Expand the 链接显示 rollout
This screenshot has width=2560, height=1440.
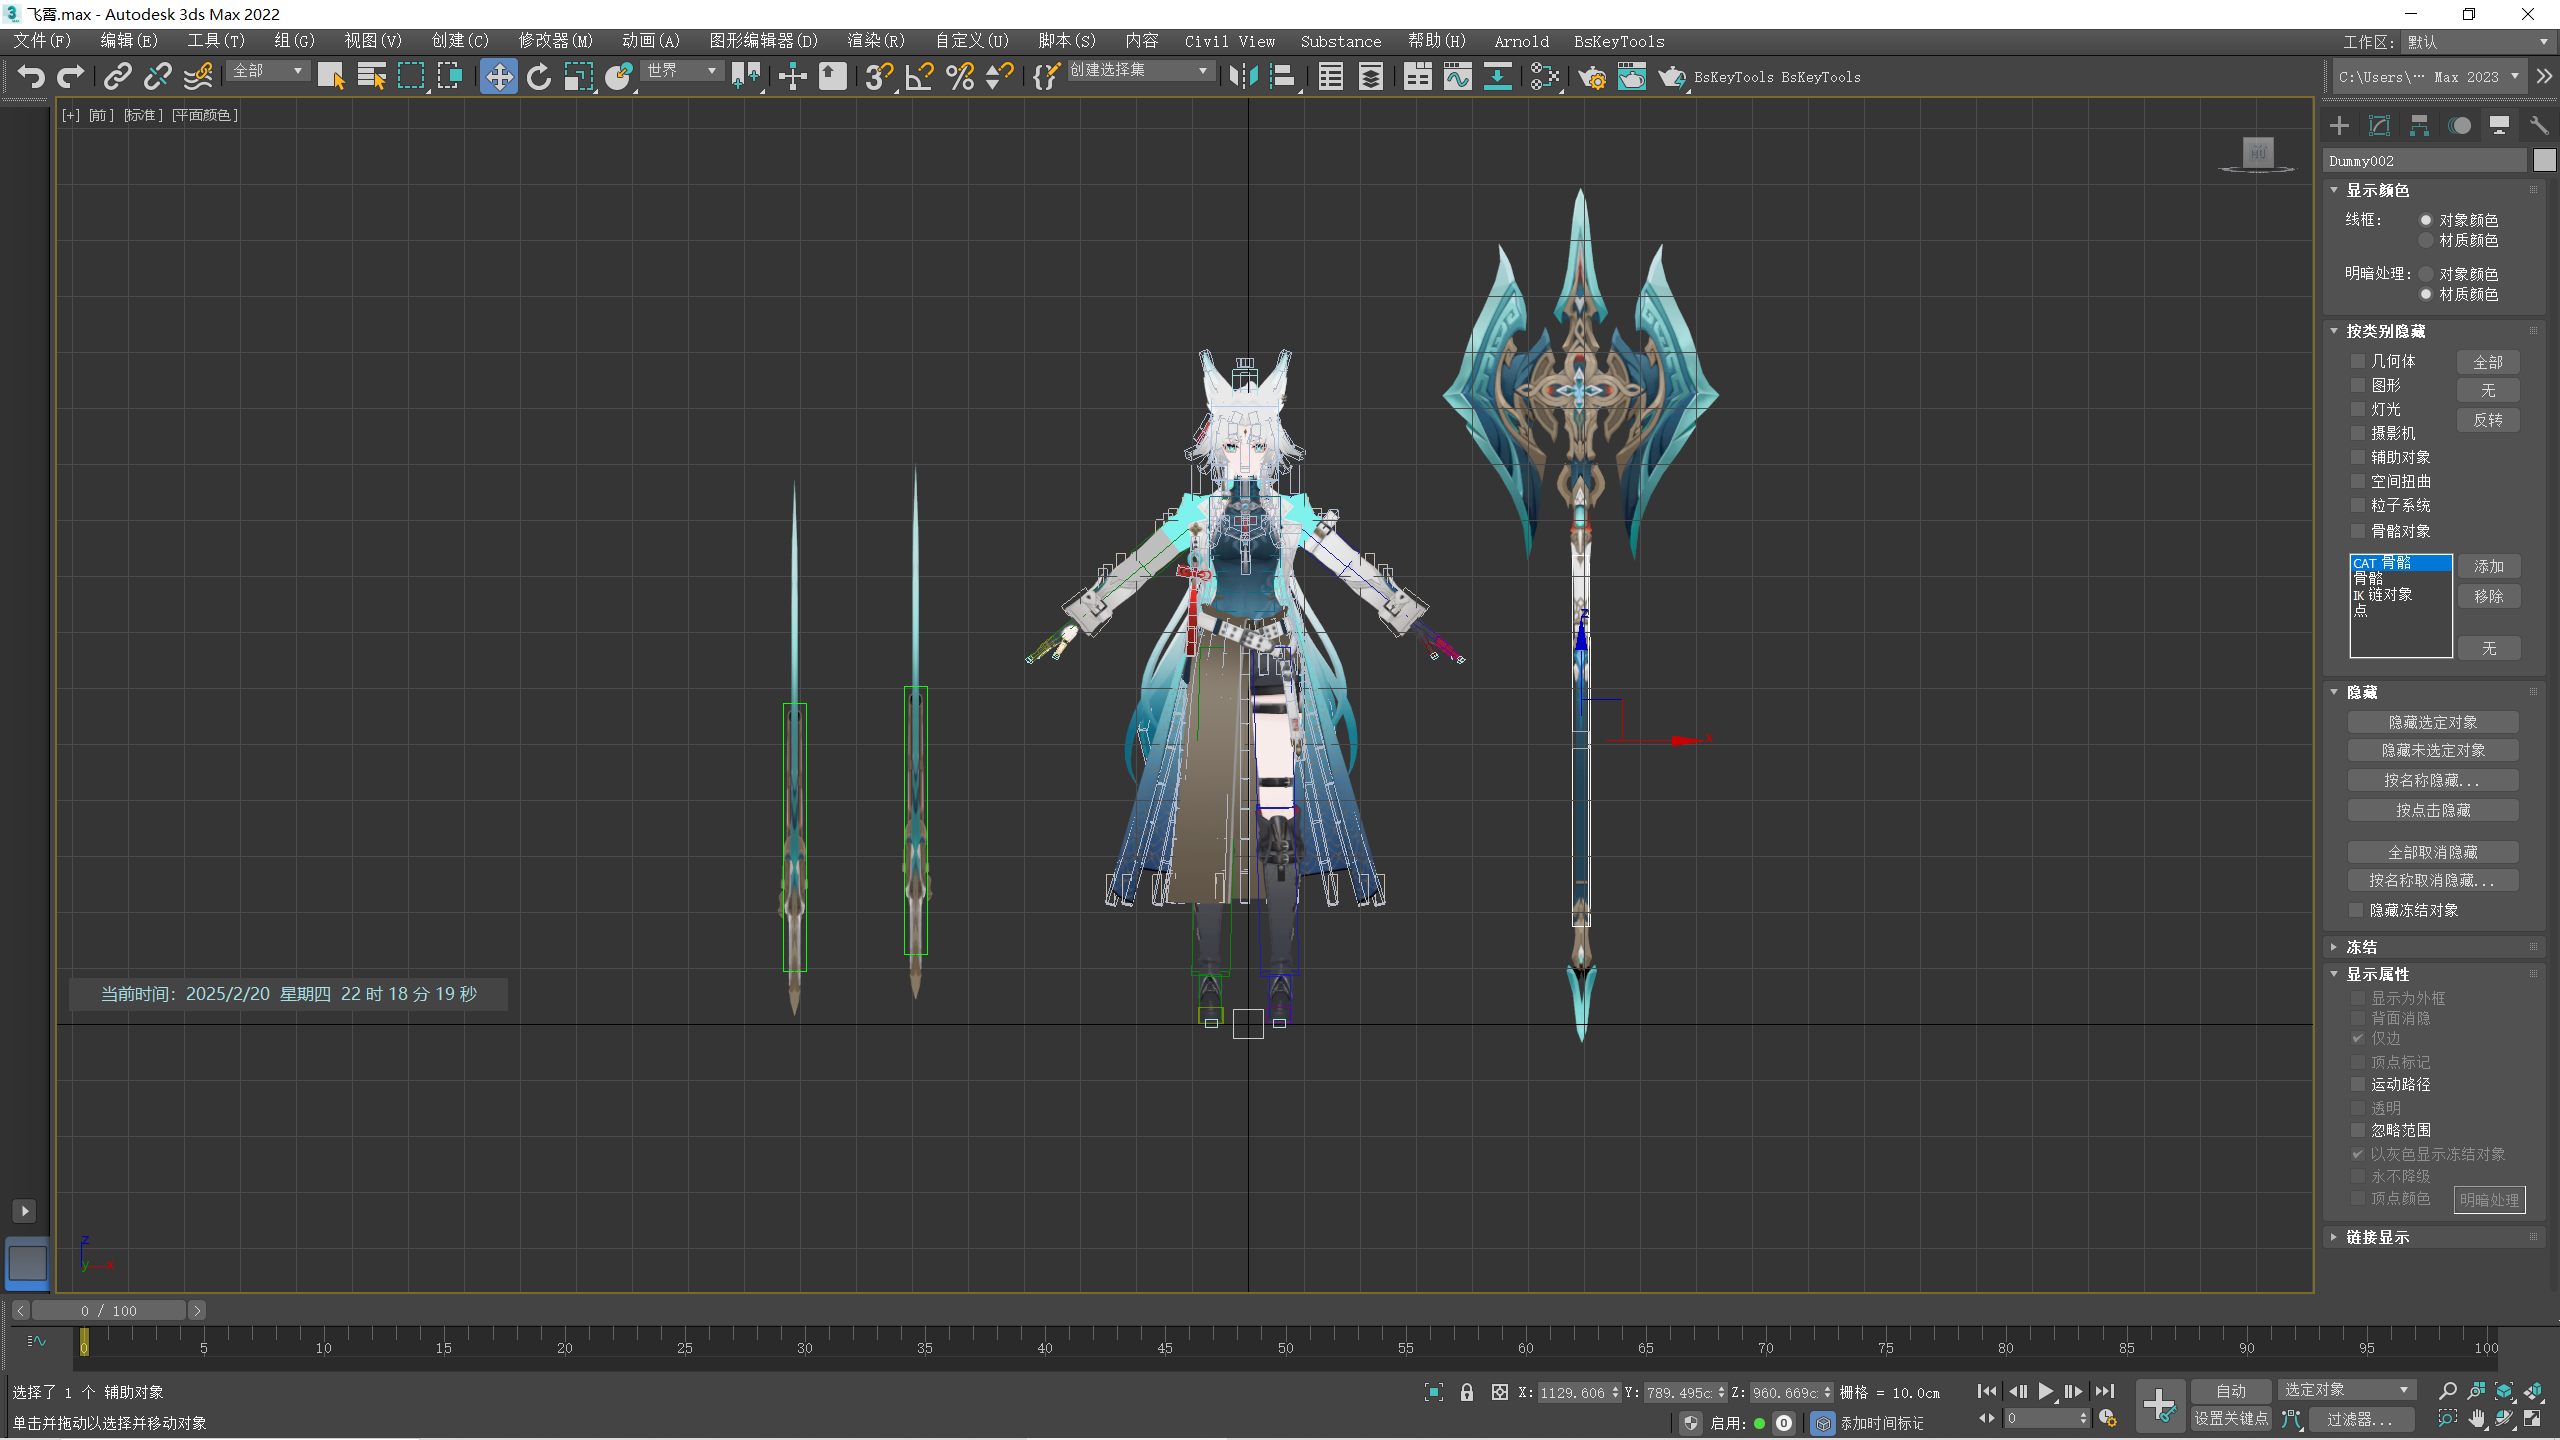coord(2335,1237)
